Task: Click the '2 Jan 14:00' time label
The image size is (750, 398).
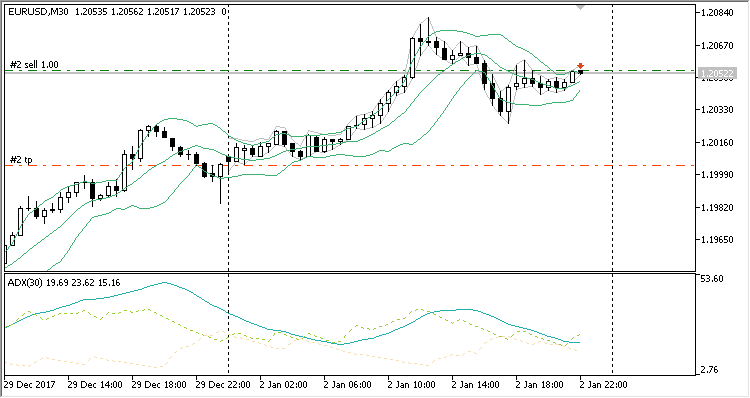Action: pyautogui.click(x=476, y=385)
